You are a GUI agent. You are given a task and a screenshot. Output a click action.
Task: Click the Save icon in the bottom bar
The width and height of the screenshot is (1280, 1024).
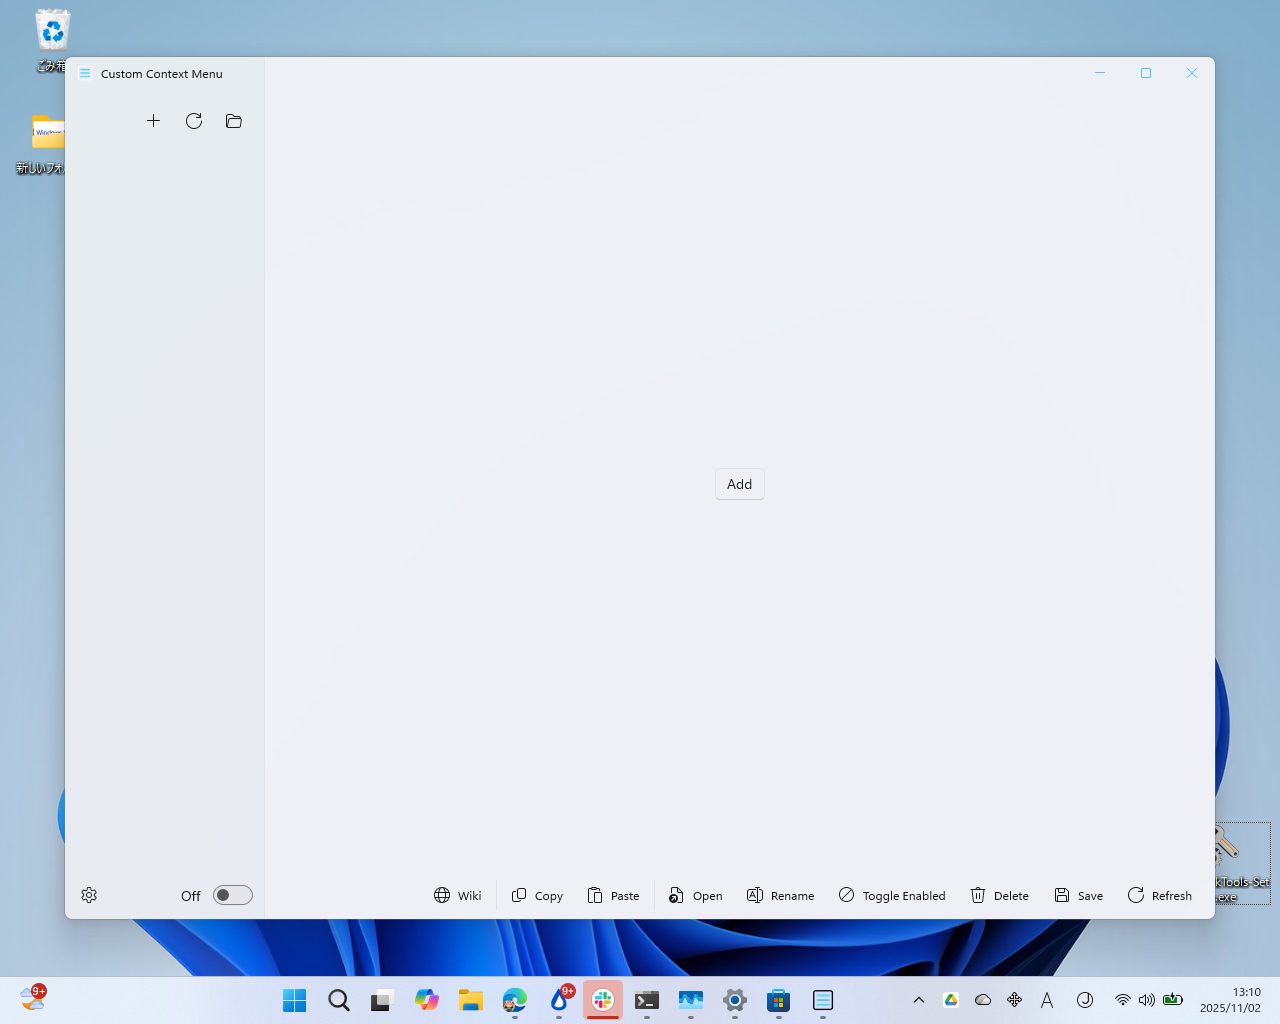(1060, 895)
